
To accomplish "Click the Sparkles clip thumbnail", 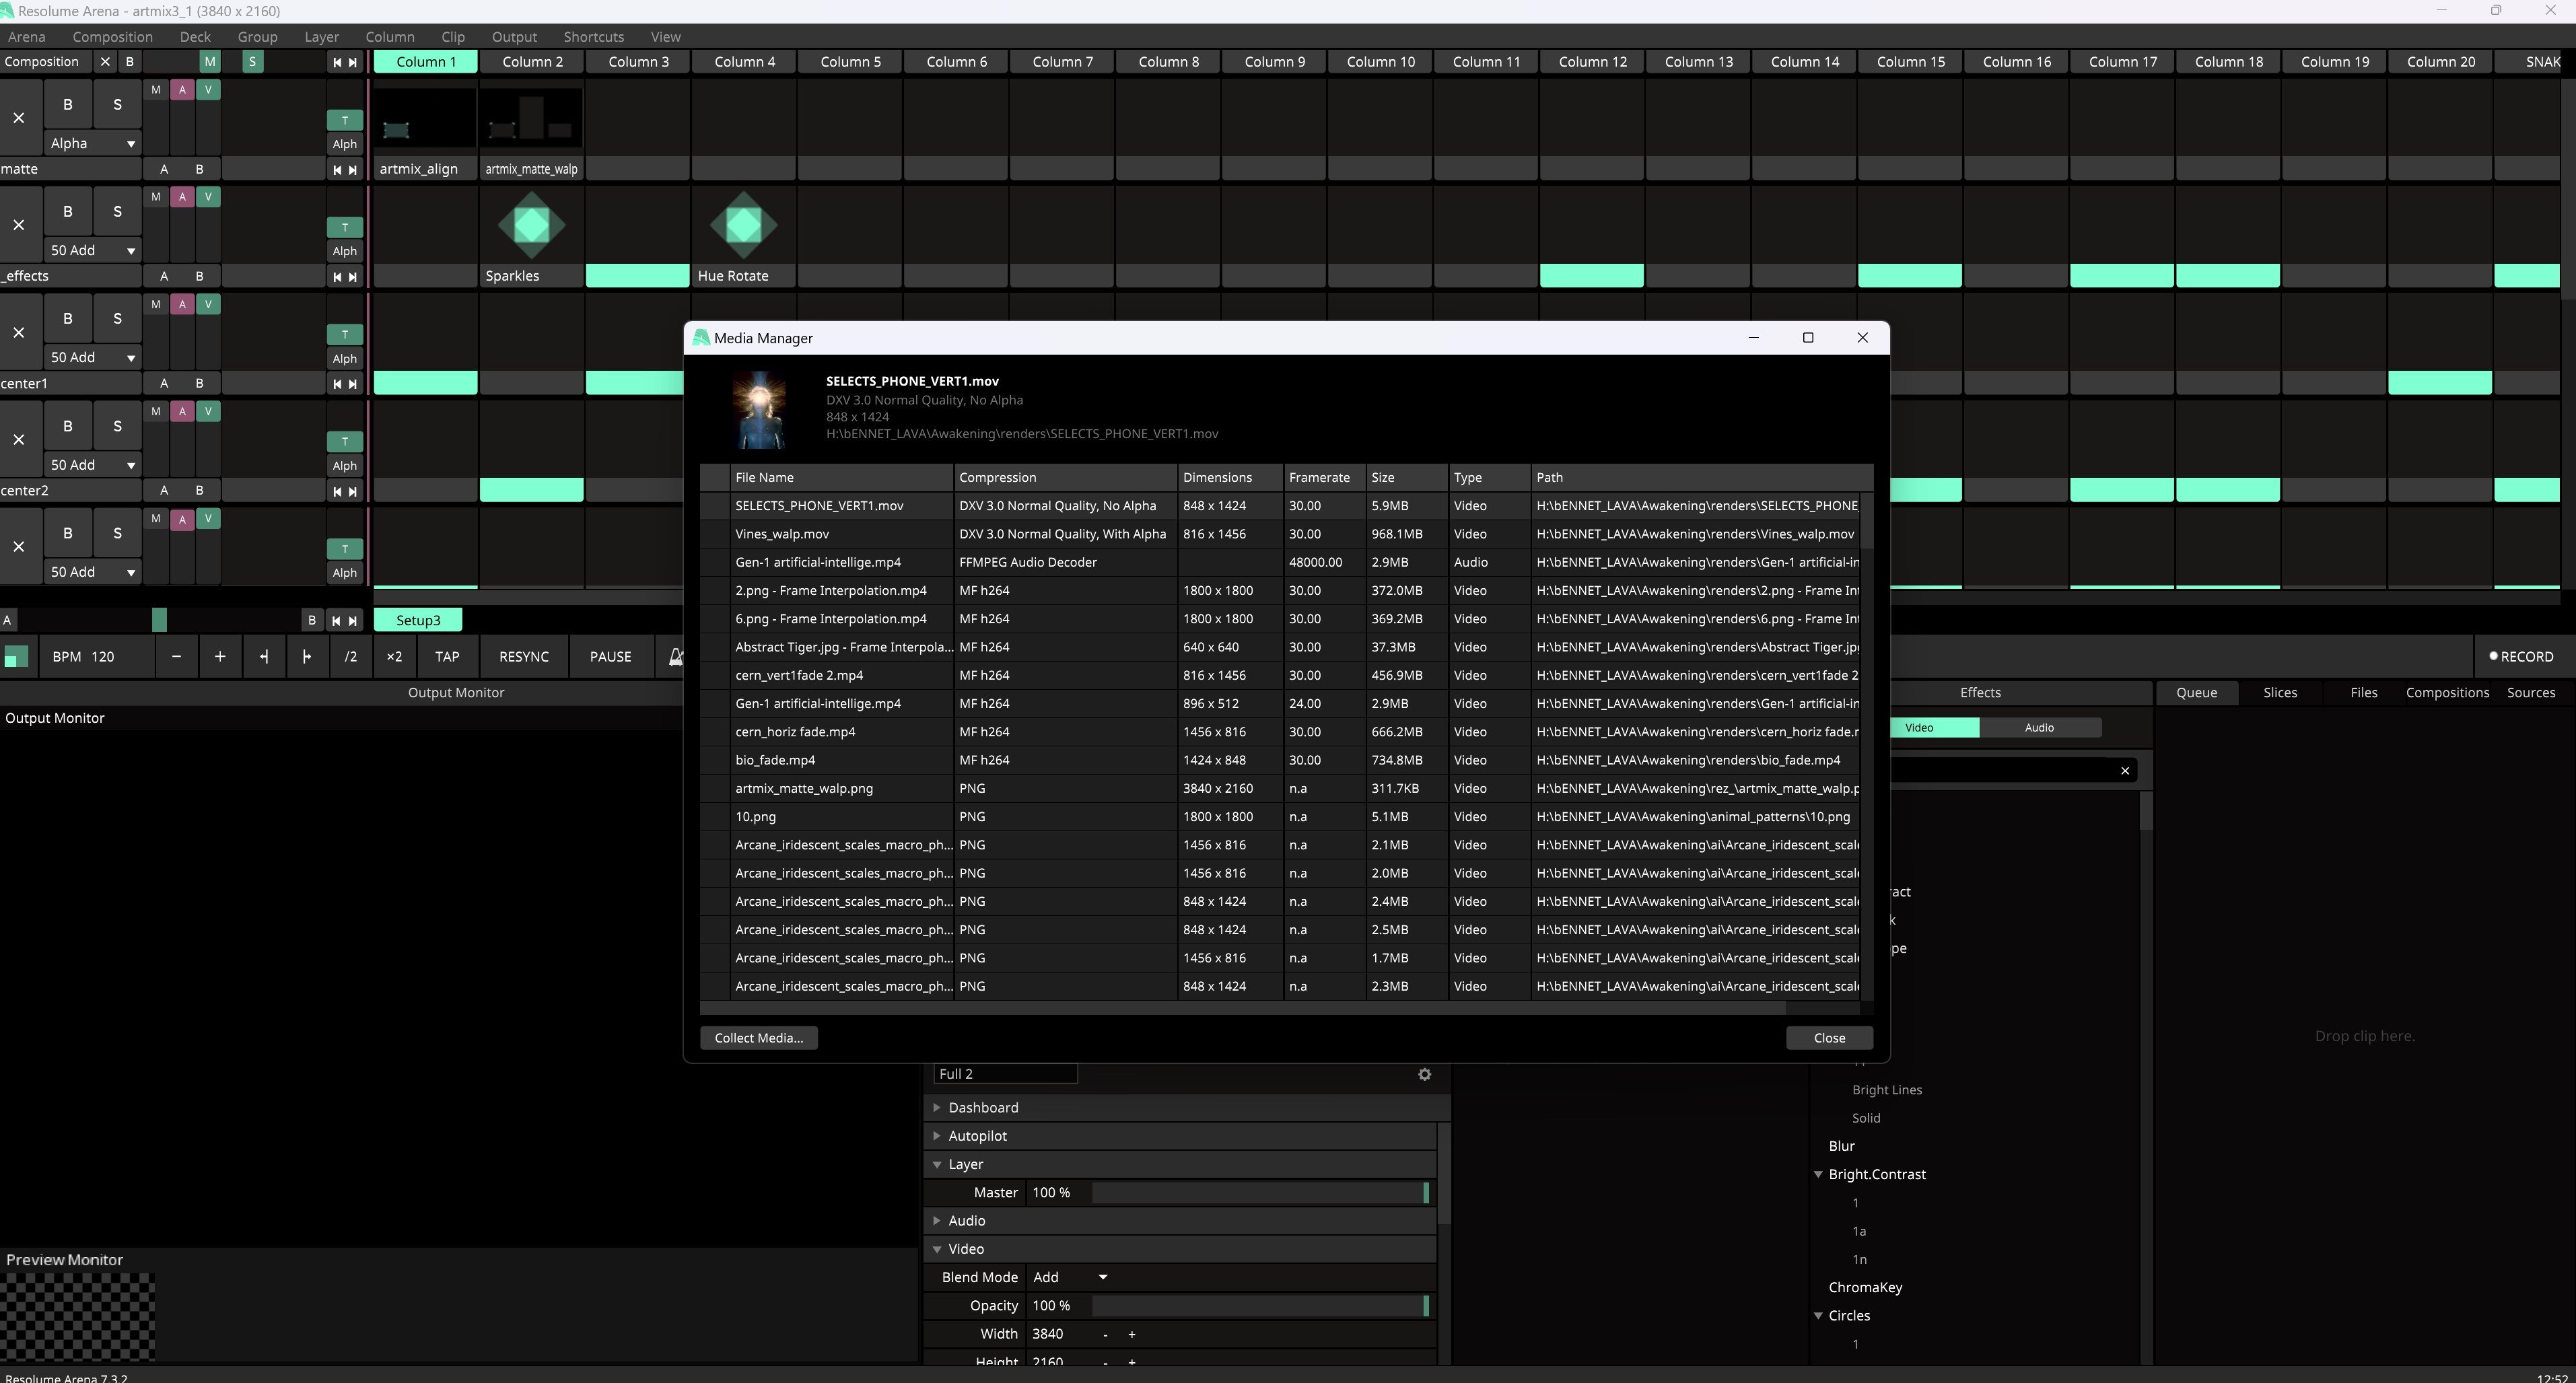I will coord(531,225).
